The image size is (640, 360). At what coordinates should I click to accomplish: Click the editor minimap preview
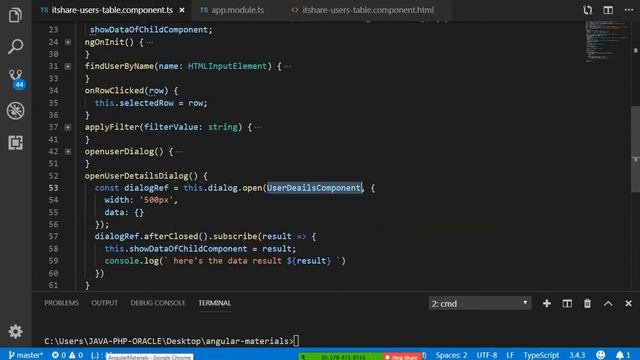pos(607,41)
